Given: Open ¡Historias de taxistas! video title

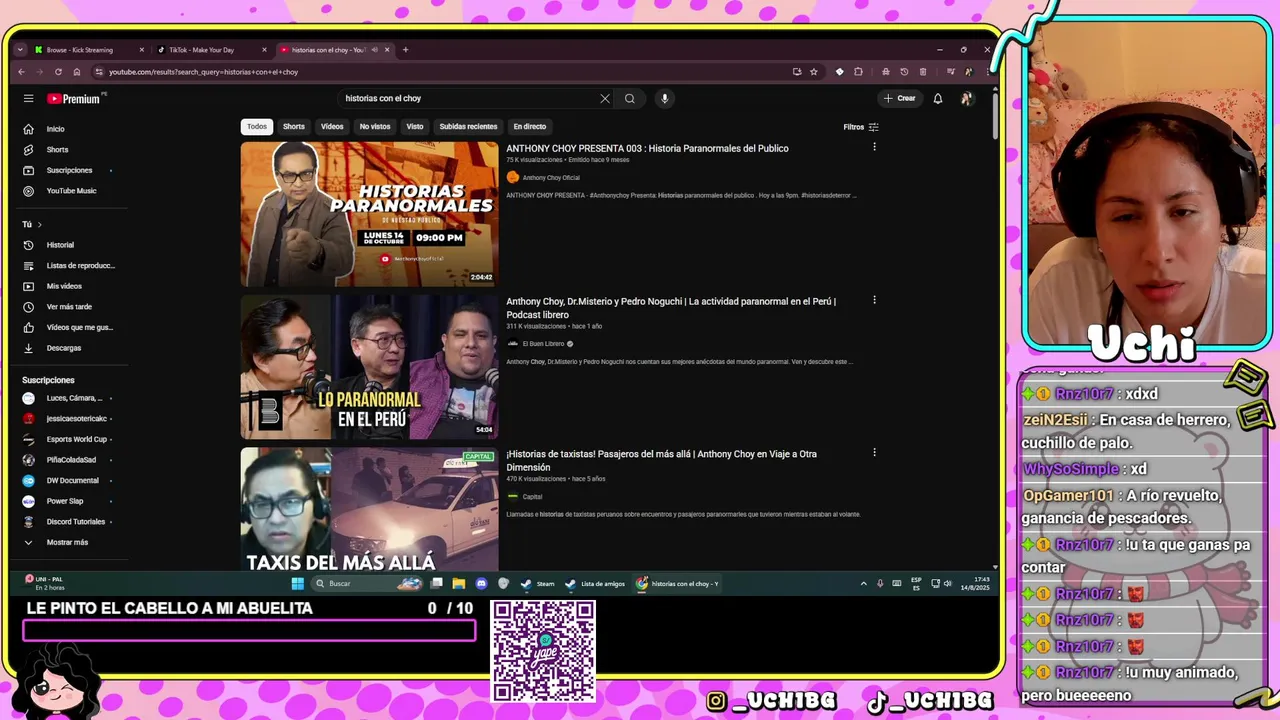Looking at the screenshot, I should point(661,460).
